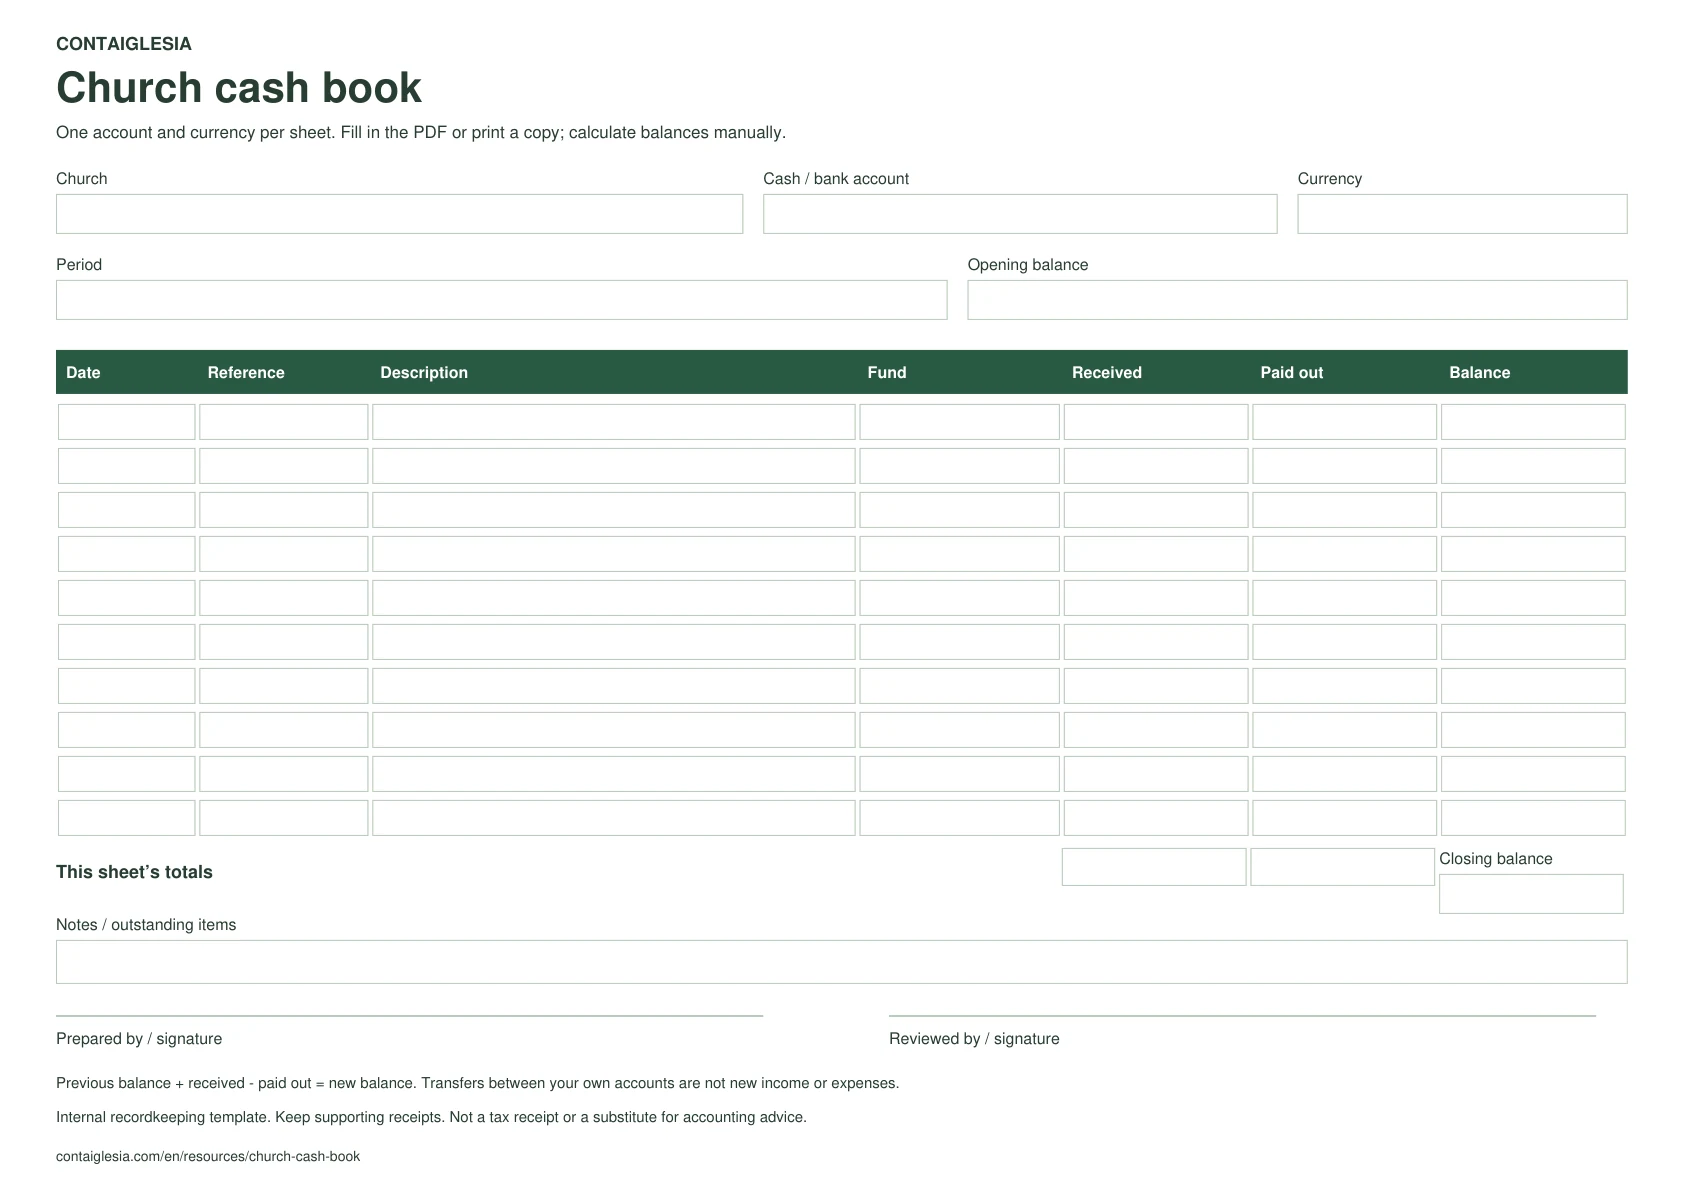Screen dimensions: 1684x1191
Task: Click the last row Balance cell
Action: (x=1533, y=818)
